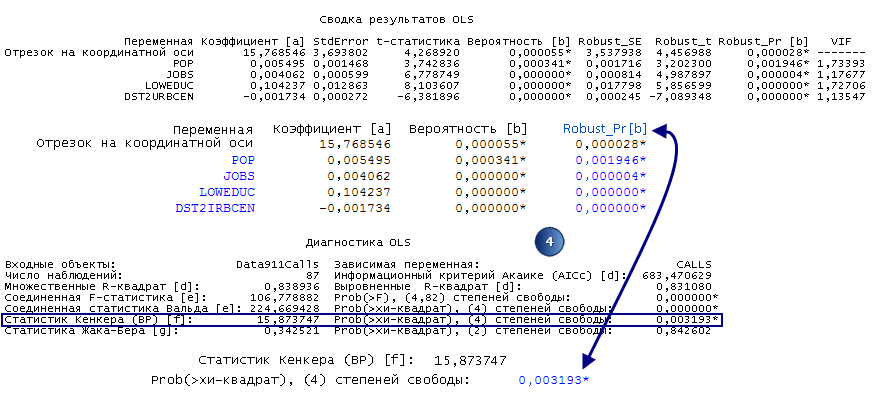The width and height of the screenshot is (874, 395).
Task: Select label "Число наблюдений:"
Action: [x=63, y=275]
